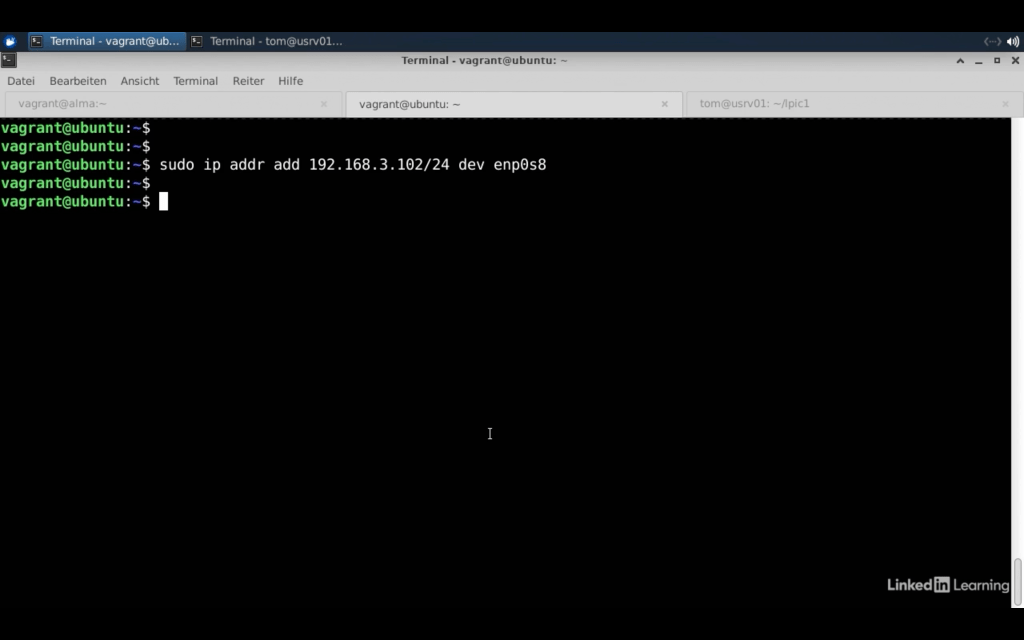Activate Terminal - vagrant@ub taskbar button
The width and height of the screenshot is (1024, 640).
[x=106, y=41]
